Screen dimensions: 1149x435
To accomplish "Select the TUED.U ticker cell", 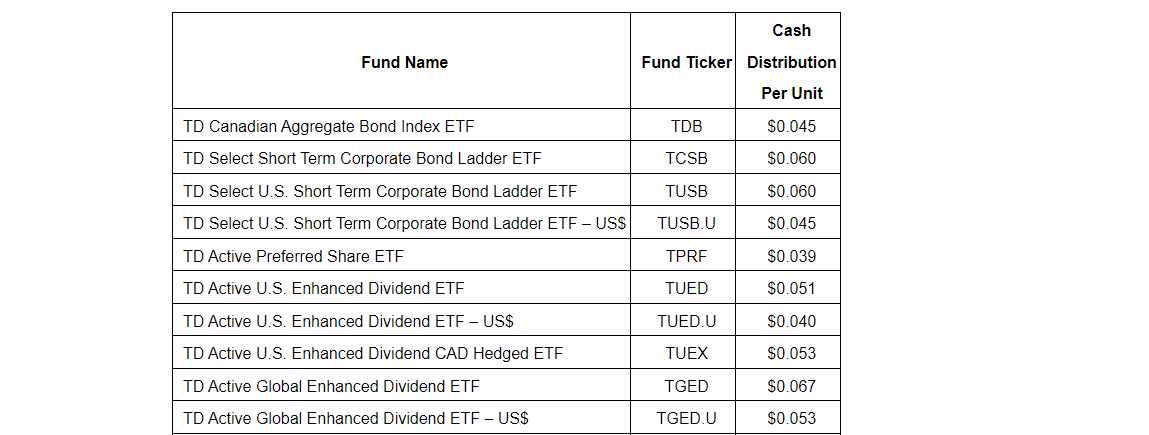I will [x=686, y=321].
